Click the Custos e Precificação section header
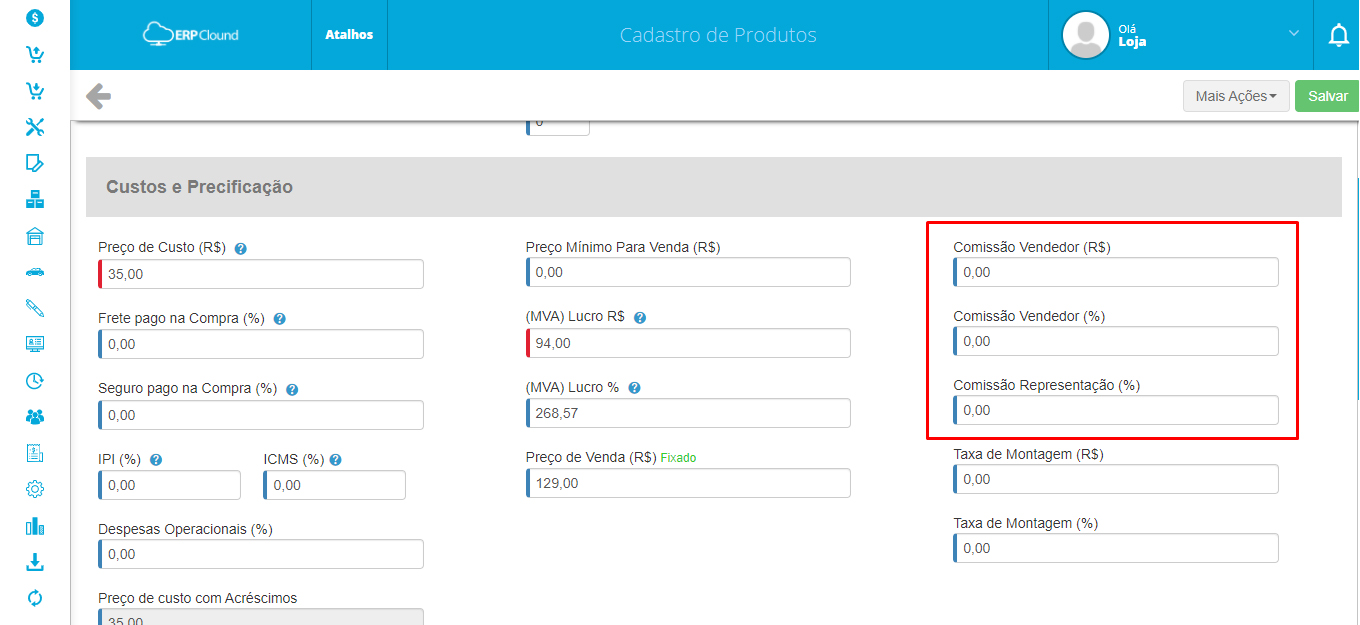This screenshot has width=1360, height=625. 714,187
